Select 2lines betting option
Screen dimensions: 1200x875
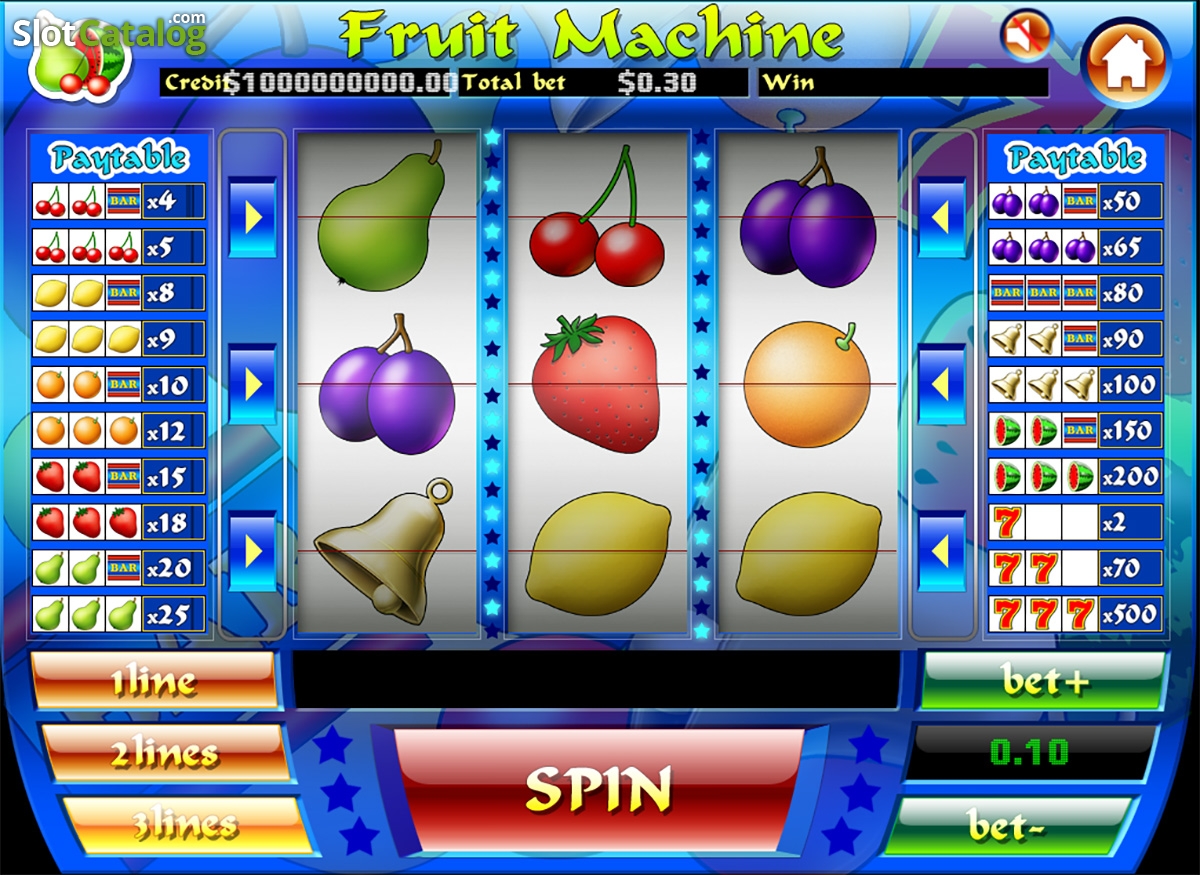click(x=165, y=753)
